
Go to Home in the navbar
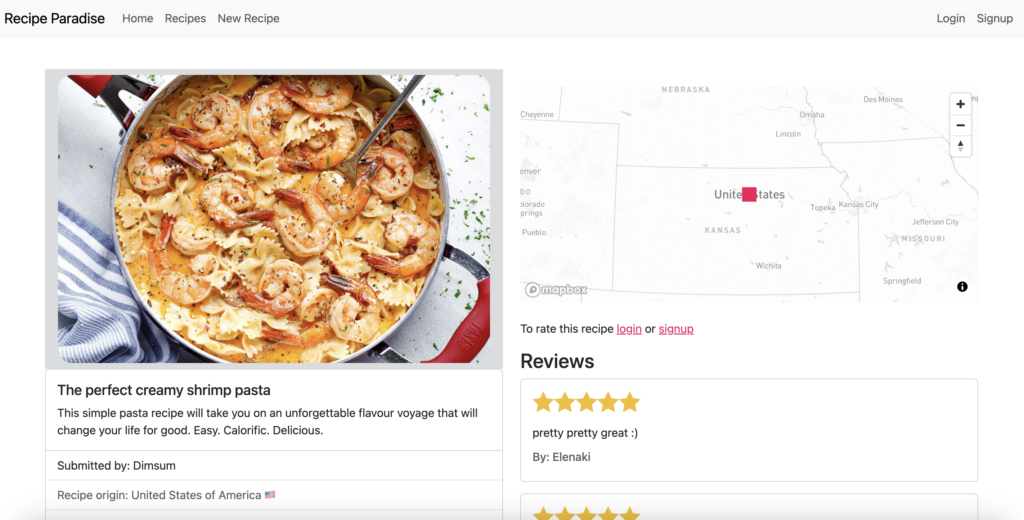(138, 18)
